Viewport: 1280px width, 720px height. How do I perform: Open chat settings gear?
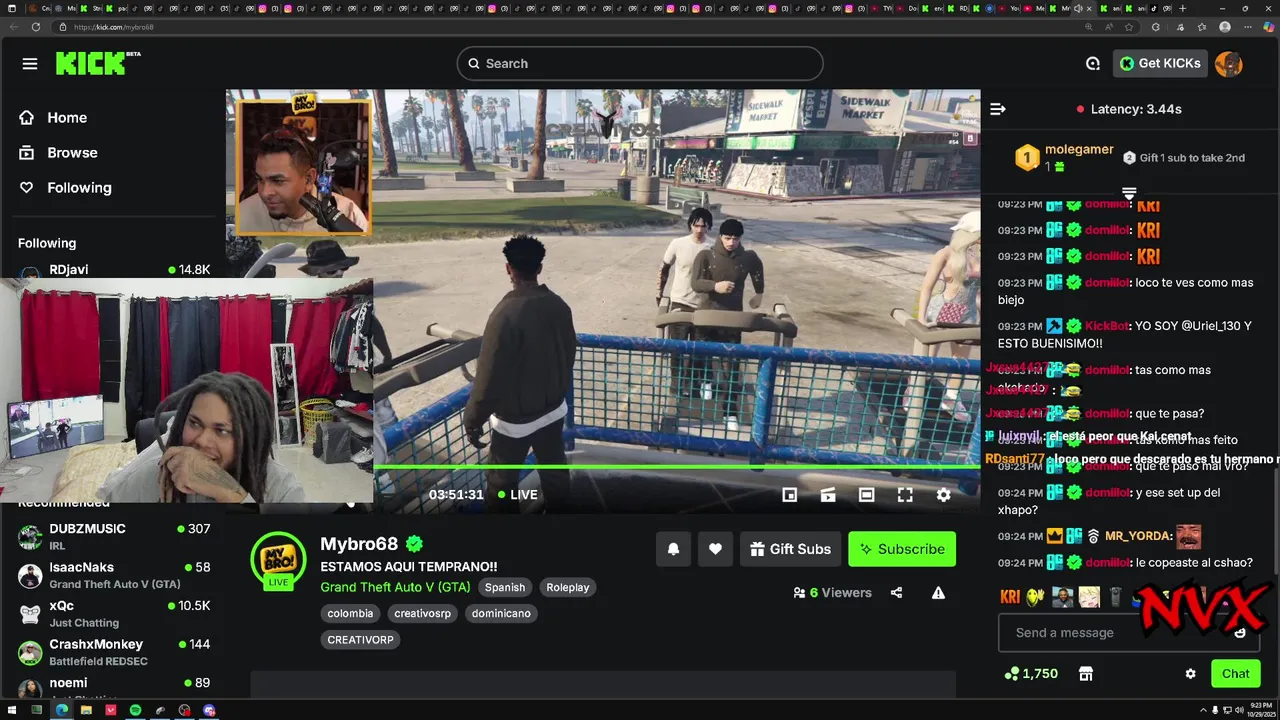pyautogui.click(x=1190, y=674)
